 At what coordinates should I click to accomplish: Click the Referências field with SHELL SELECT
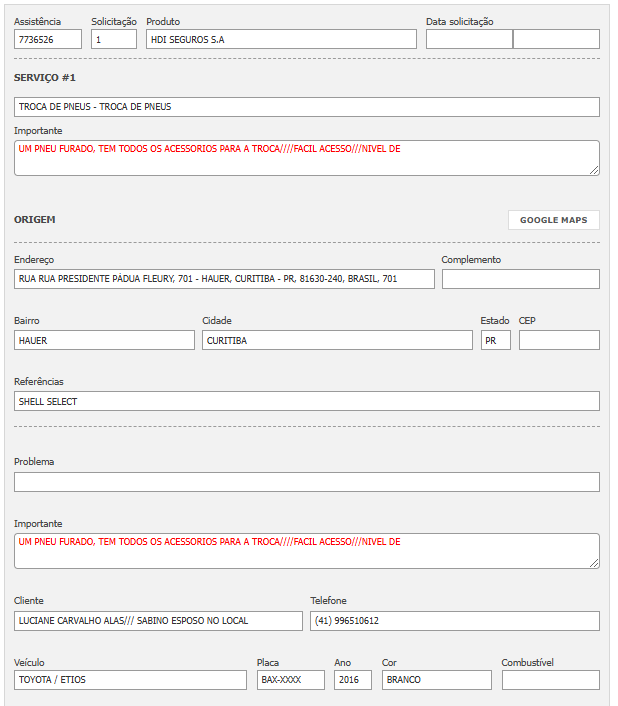[x=306, y=401]
